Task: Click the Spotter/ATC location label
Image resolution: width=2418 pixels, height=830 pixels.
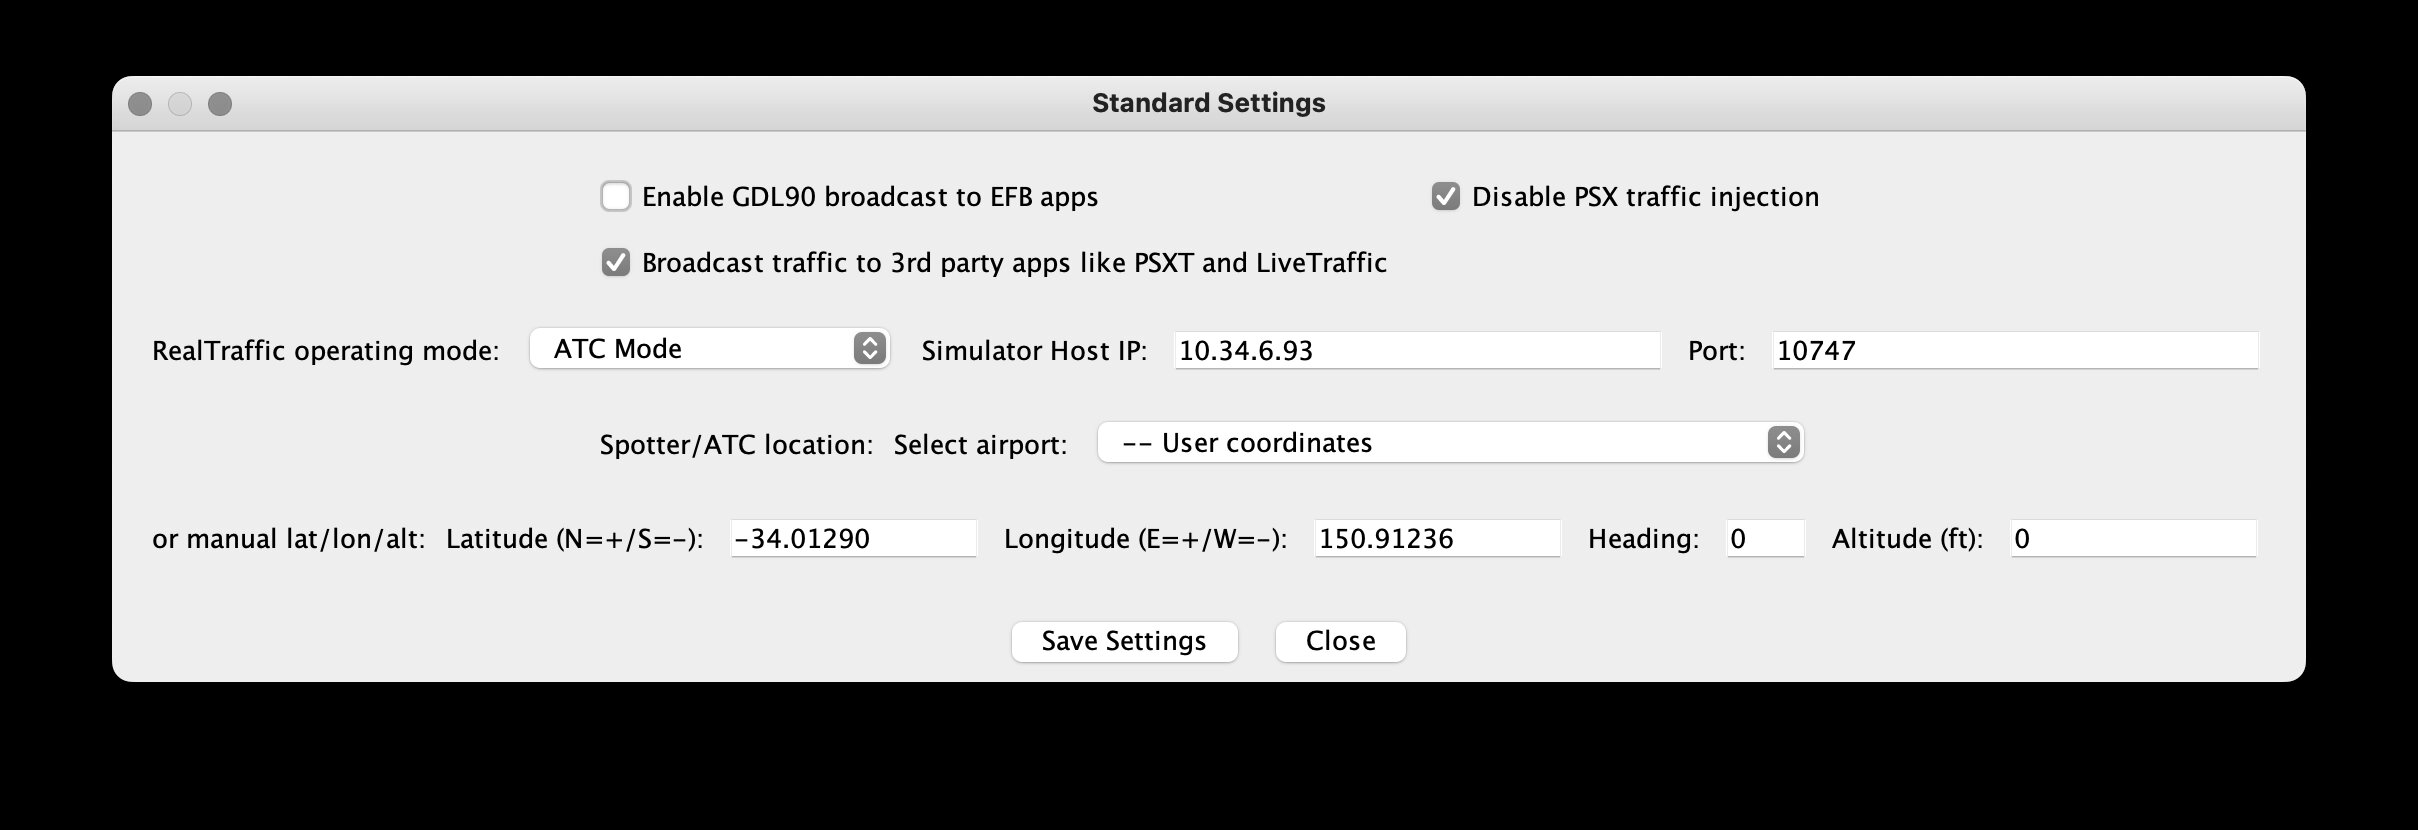Action: click(x=736, y=444)
